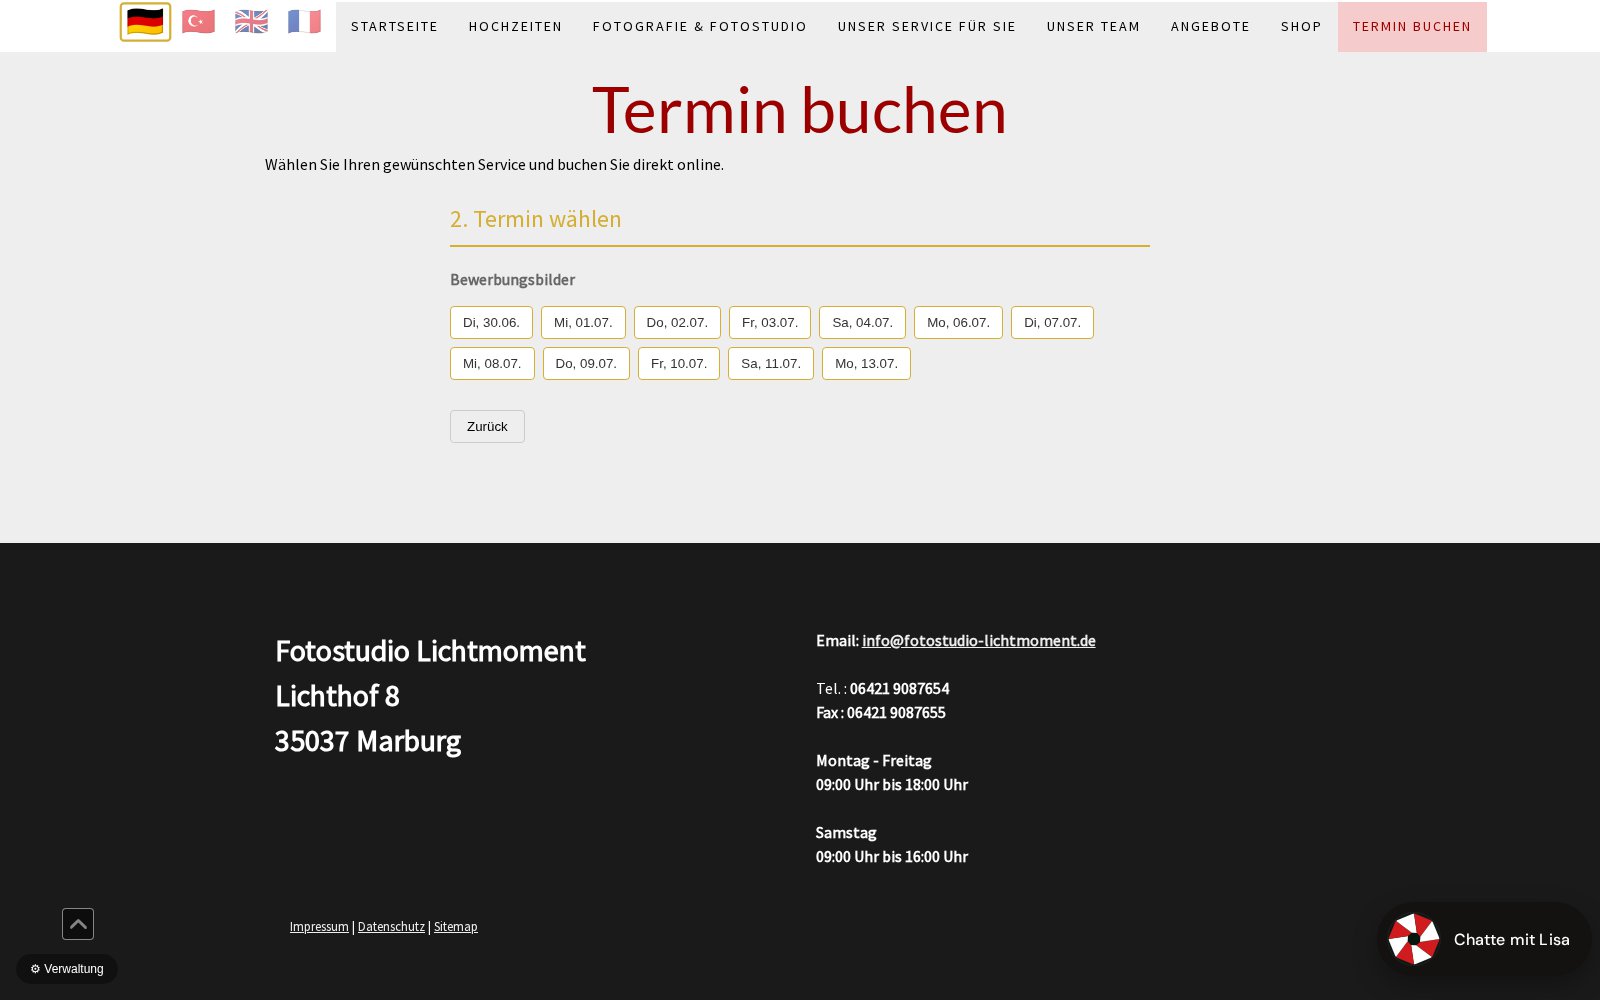Open the Unser Team menu item
Screen dimensions: 1600x1000
[1093, 26]
